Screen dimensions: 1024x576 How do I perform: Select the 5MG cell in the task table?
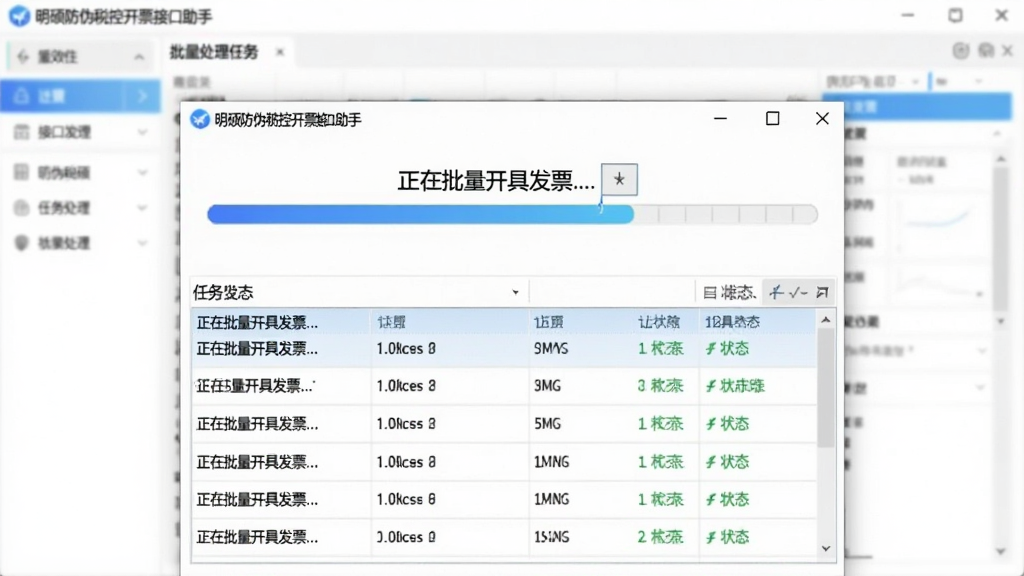coord(547,424)
